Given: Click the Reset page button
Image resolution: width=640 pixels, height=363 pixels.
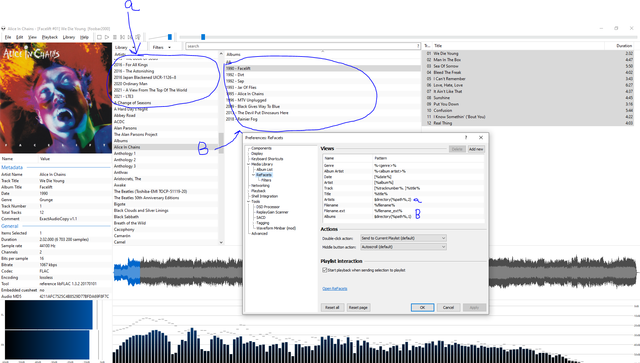Looking at the screenshot, I should [x=358, y=307].
